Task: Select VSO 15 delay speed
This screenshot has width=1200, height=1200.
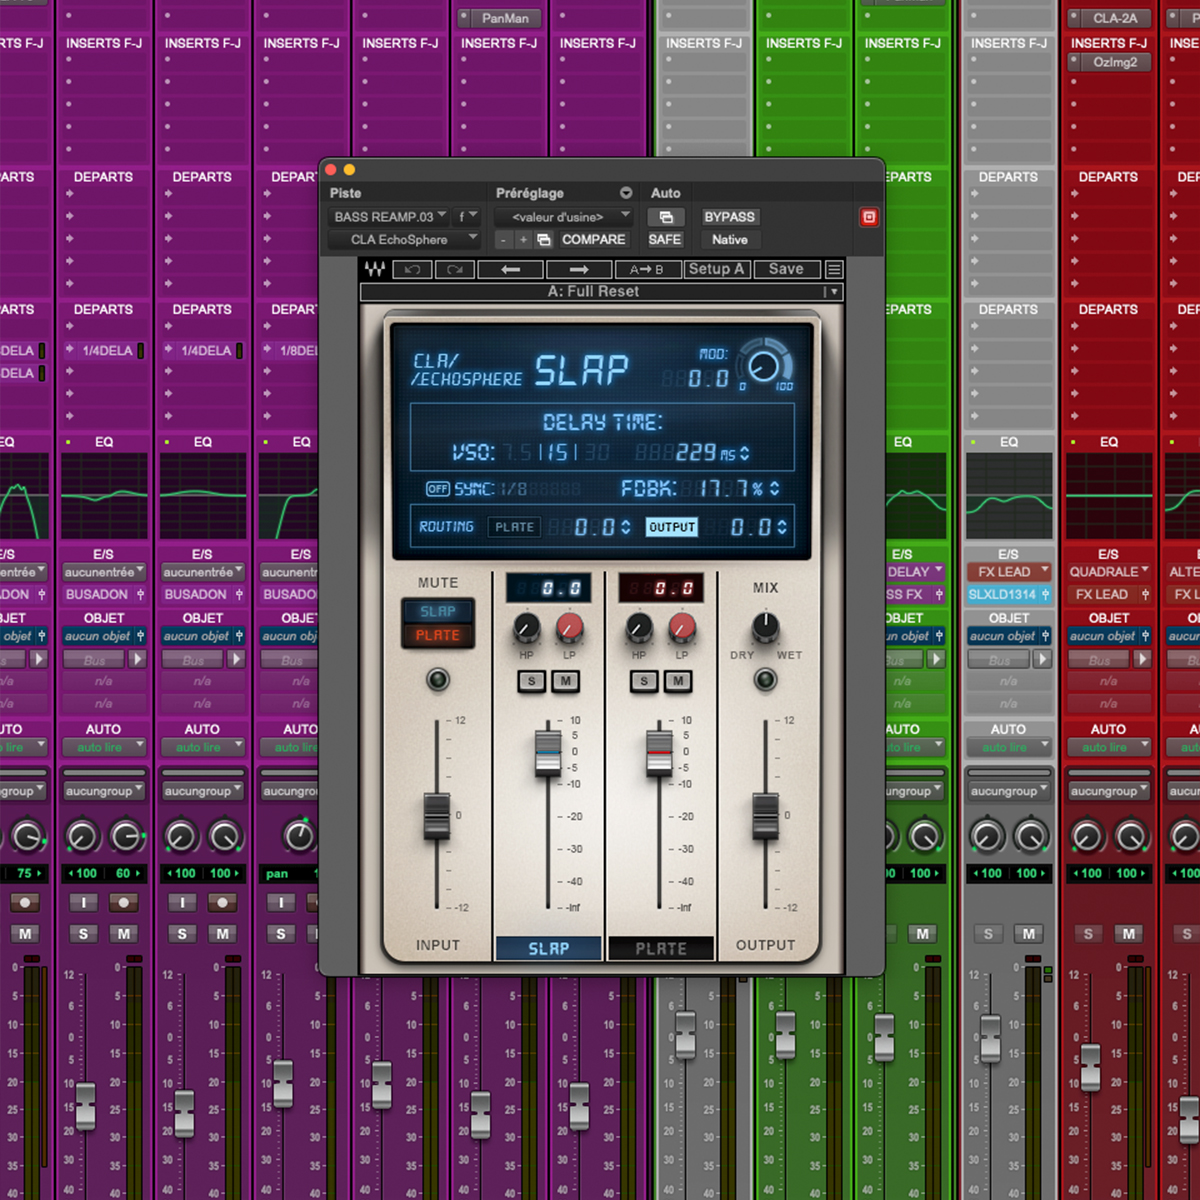Action: [x=560, y=453]
